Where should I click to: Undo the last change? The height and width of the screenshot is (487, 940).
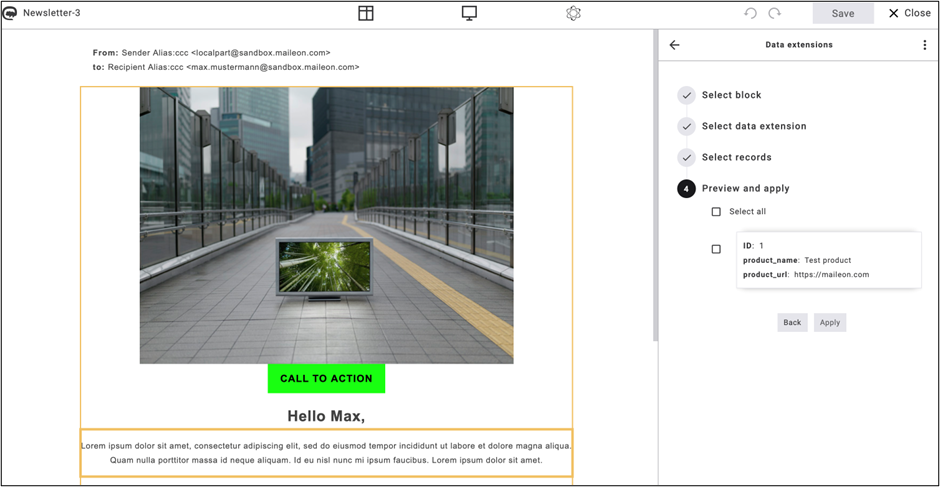coord(750,13)
